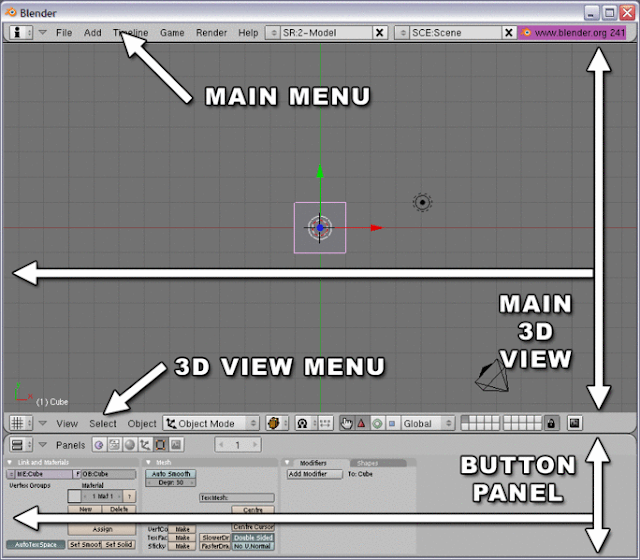The image size is (640, 560).
Task: Click the Set Smooth button
Action: 84,544
